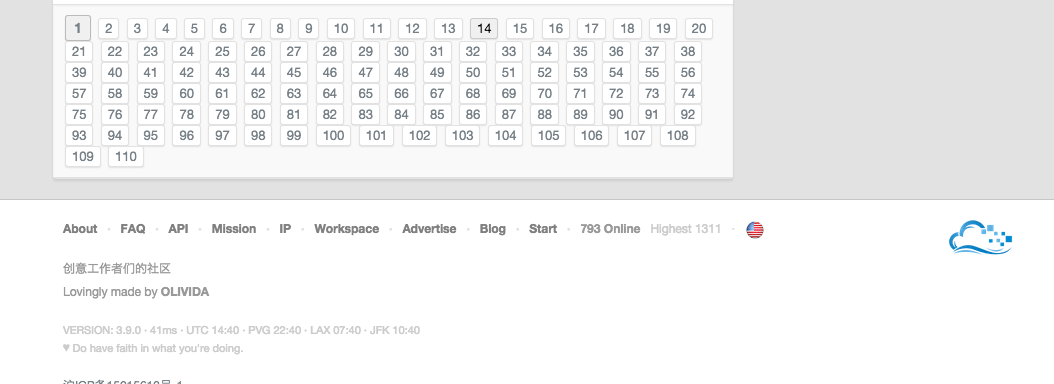Image resolution: width=1054 pixels, height=384 pixels.
Task: Click the blue cloud logo icon
Action: pyautogui.click(x=981, y=237)
